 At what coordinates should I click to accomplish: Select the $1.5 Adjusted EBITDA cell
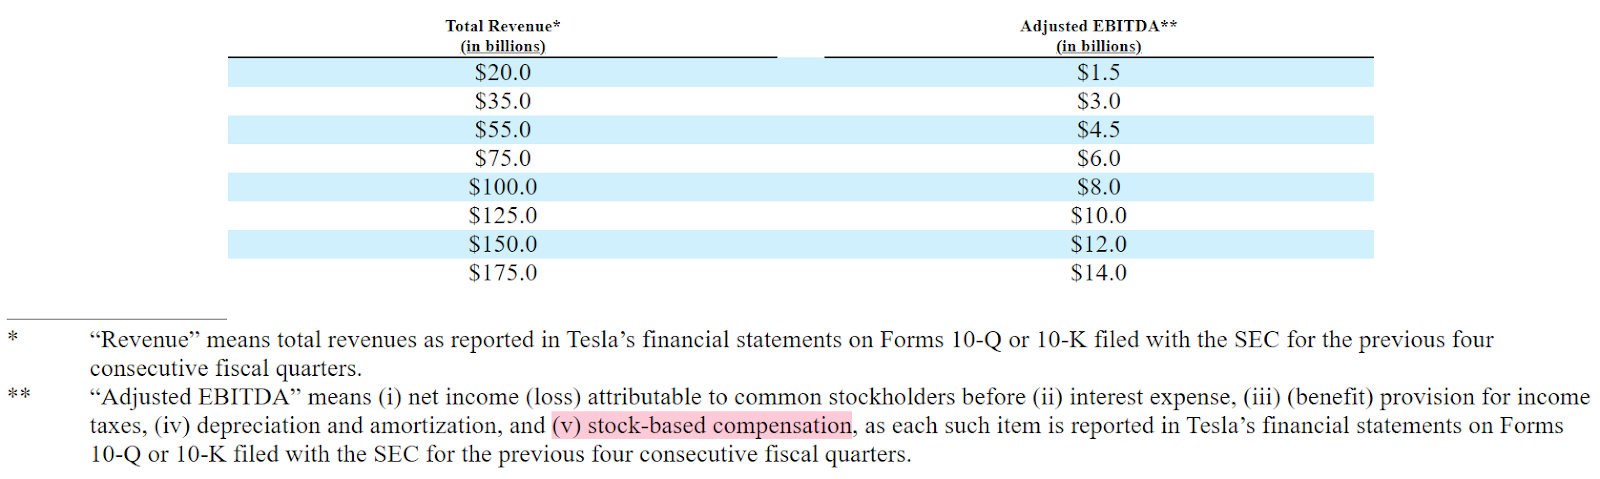click(1098, 73)
